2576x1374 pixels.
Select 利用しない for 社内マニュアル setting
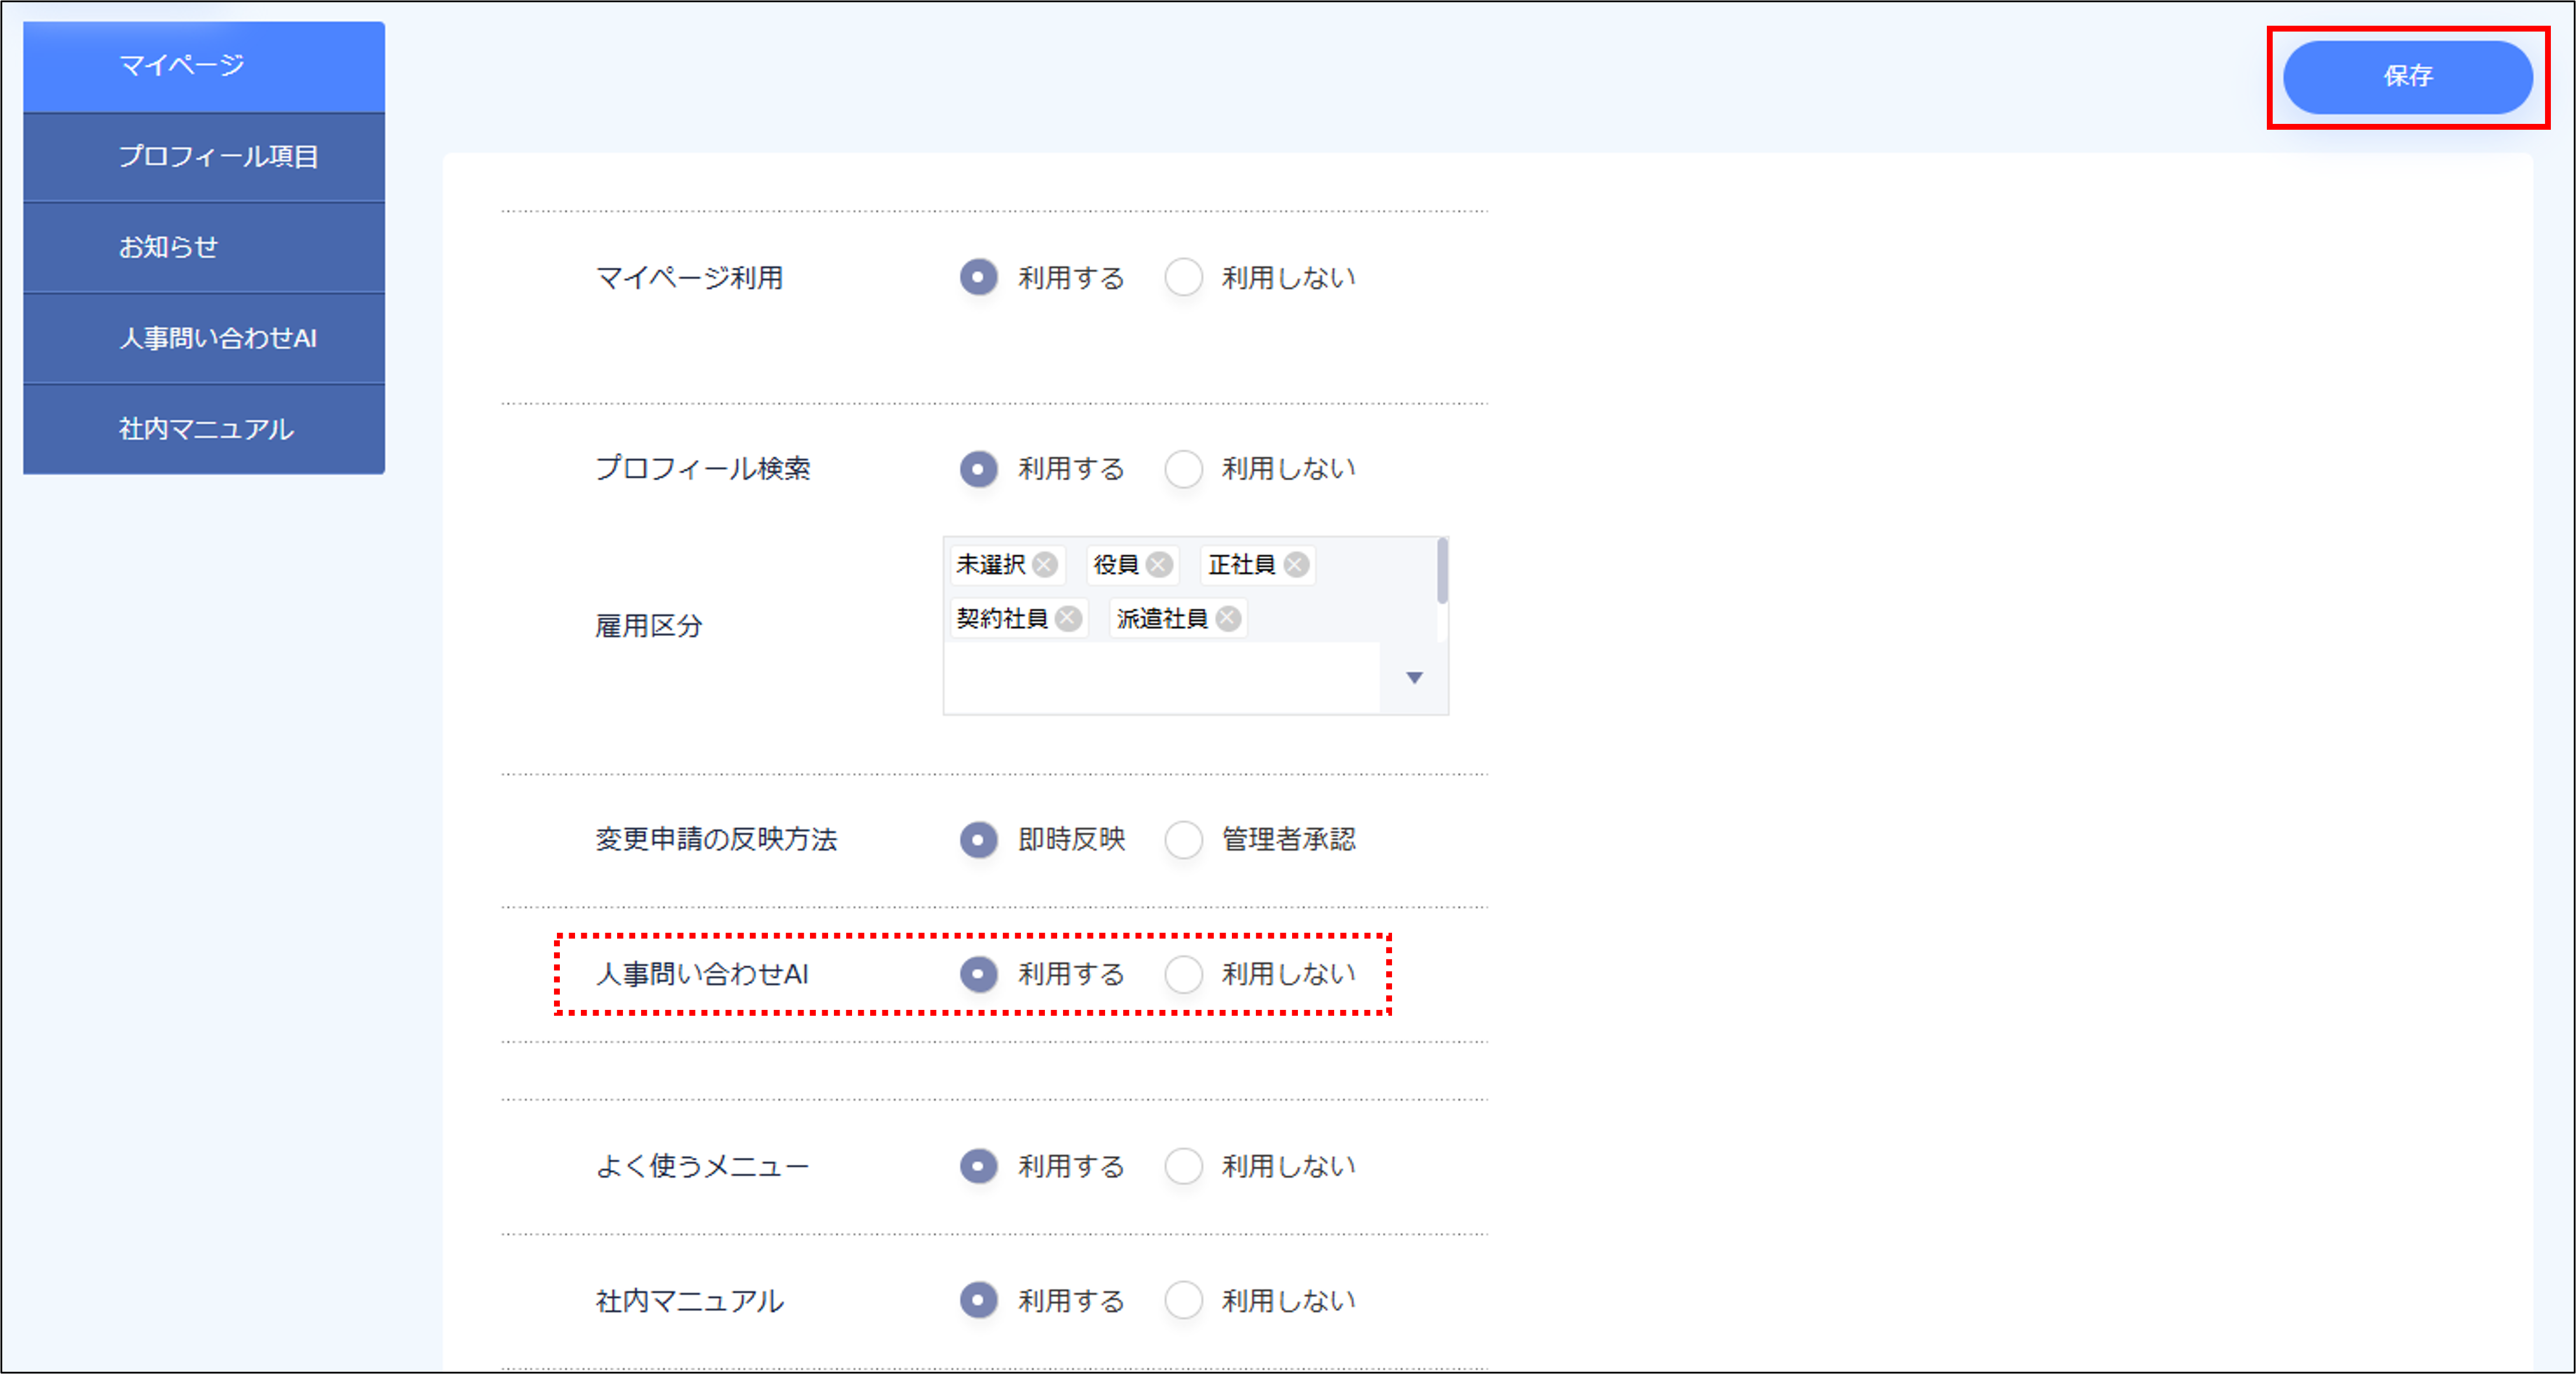pos(1184,1300)
